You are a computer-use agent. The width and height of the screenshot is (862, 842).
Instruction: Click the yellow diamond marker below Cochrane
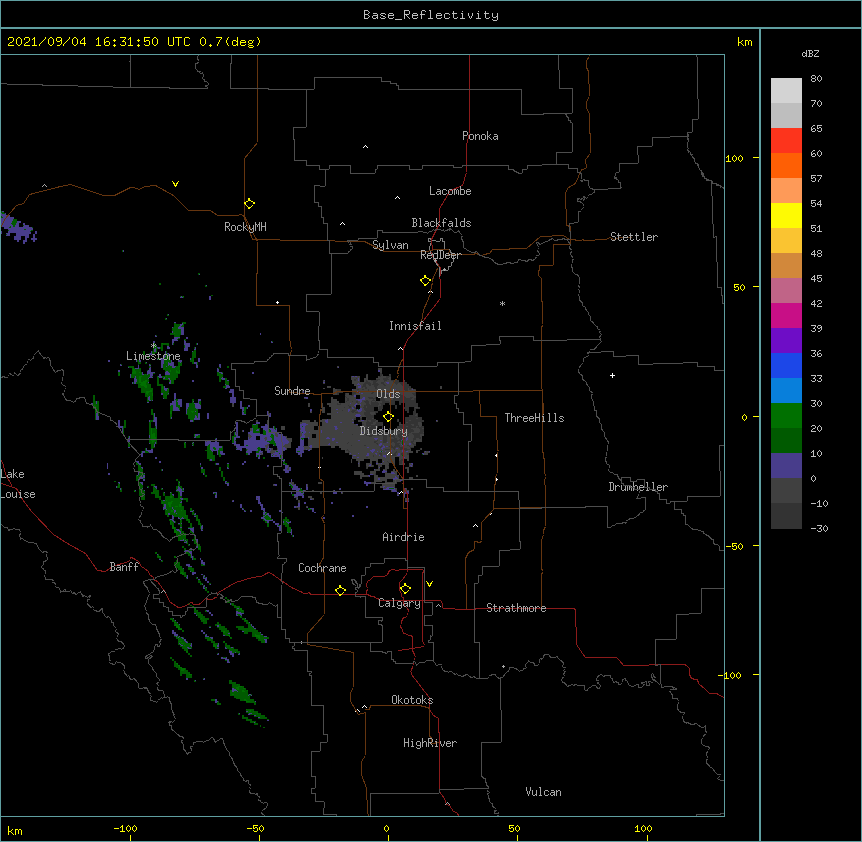point(340,590)
